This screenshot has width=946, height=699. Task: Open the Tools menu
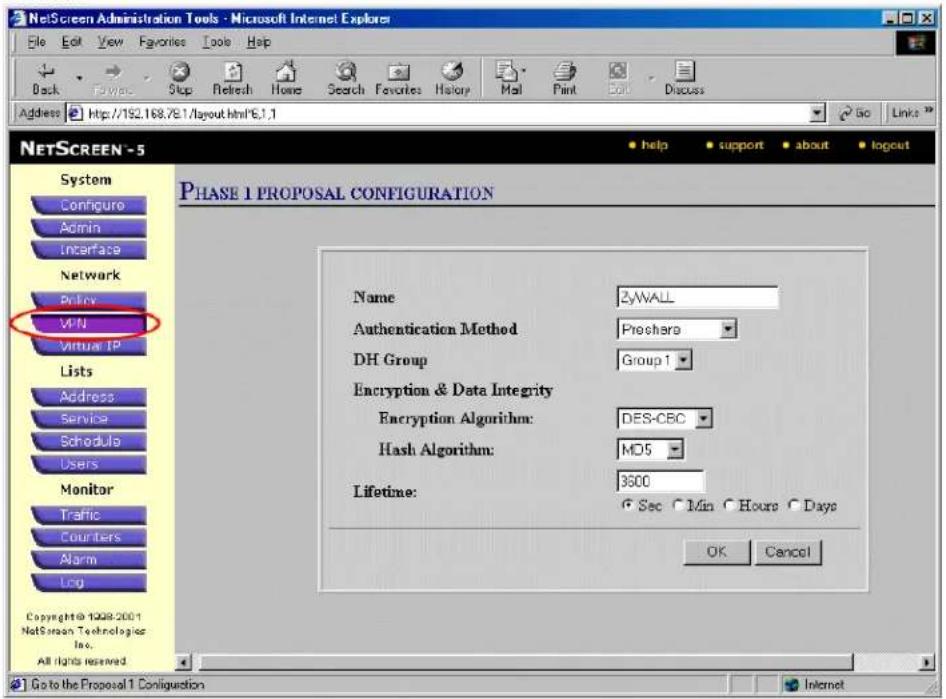click(217, 42)
